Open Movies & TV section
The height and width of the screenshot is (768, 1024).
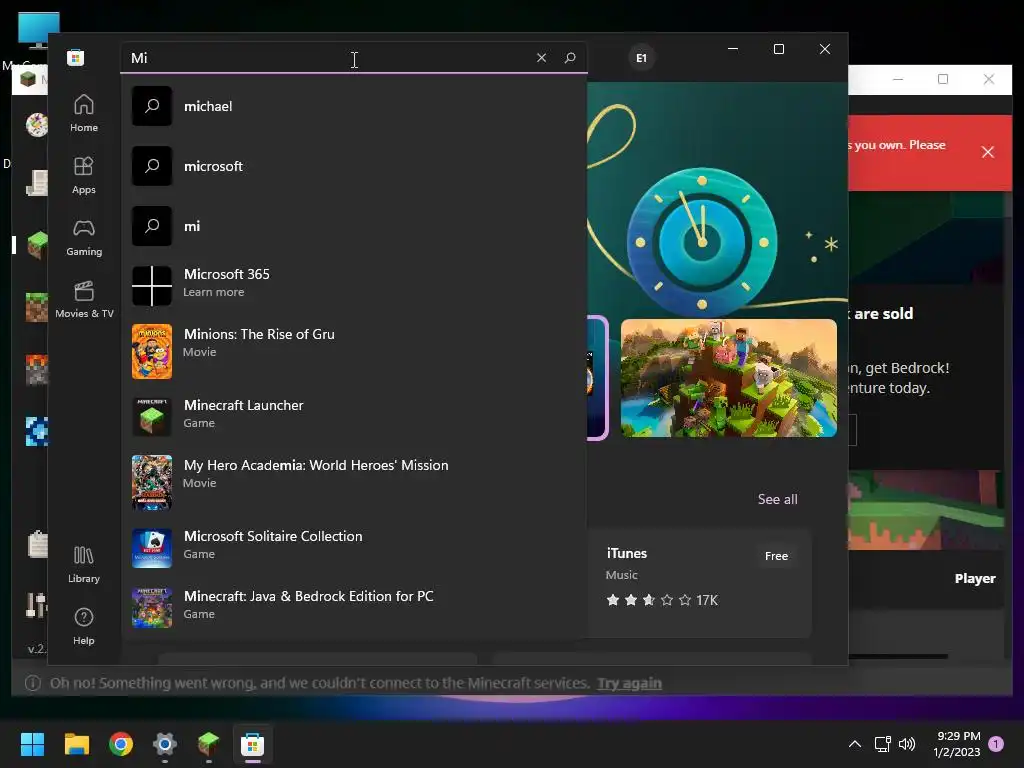(x=84, y=299)
